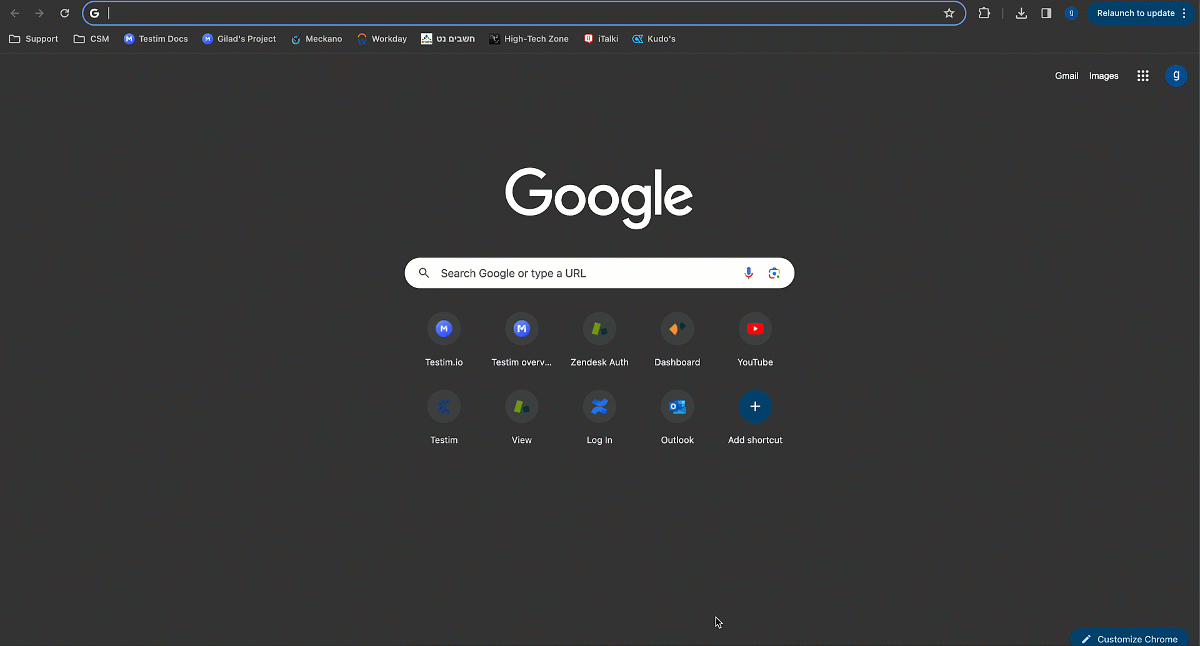1200x646 pixels.
Task: Click the Google logo
Action: (x=599, y=198)
